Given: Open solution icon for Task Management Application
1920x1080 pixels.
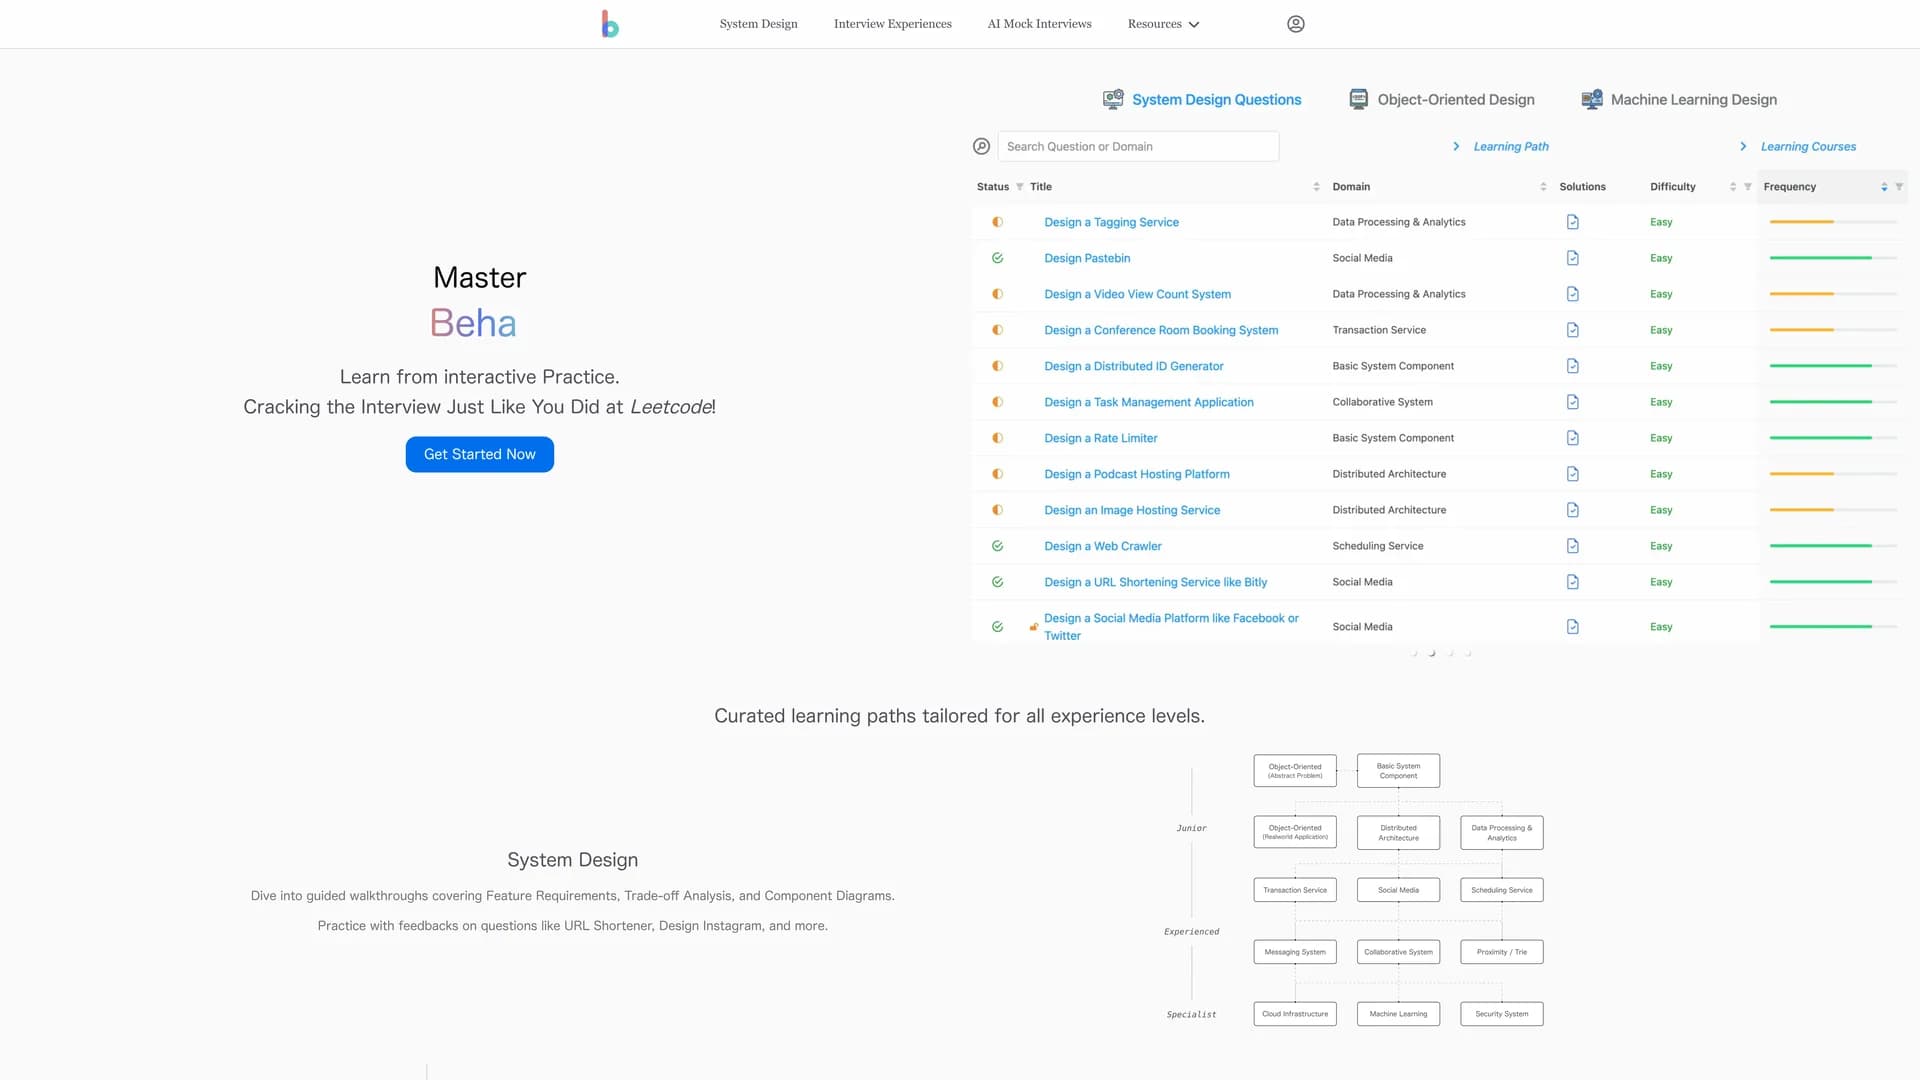Looking at the screenshot, I should click(x=1572, y=402).
